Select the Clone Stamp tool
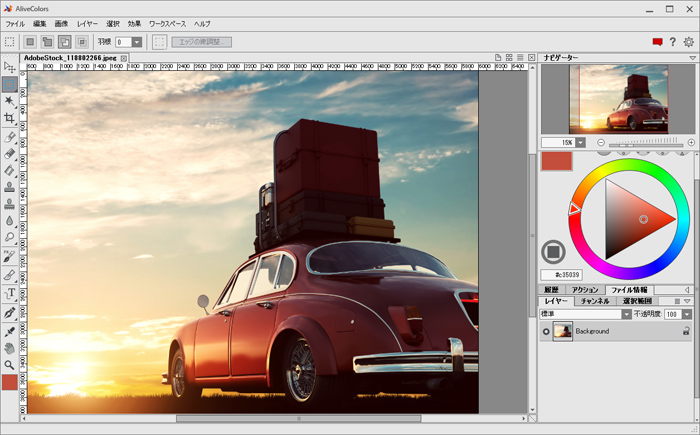 tap(9, 187)
